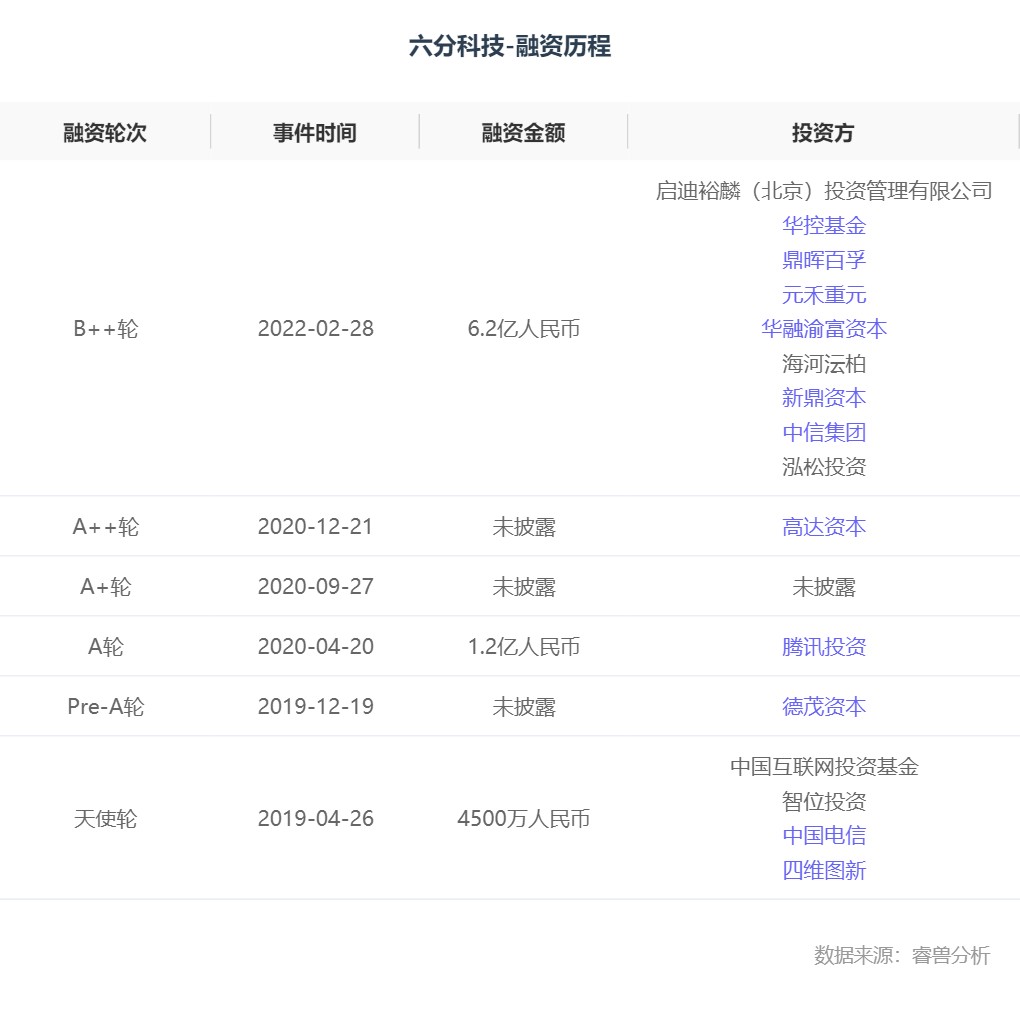Click the date 2020-09-27
Image resolution: width=1020 pixels, height=1009 pixels.
315,587
